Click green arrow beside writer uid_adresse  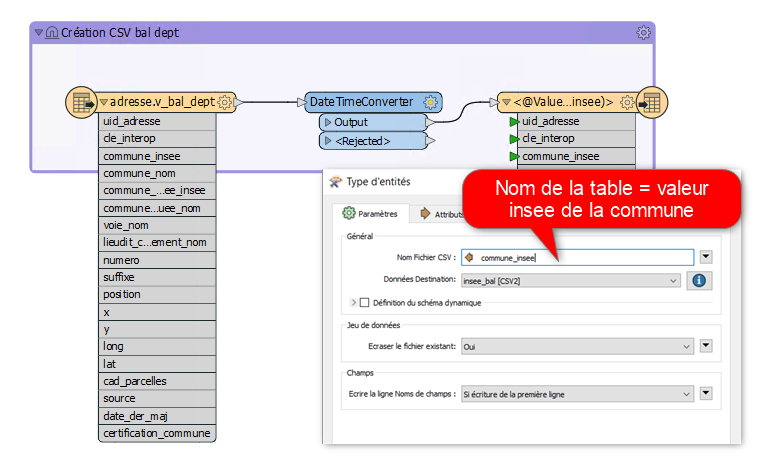514,122
